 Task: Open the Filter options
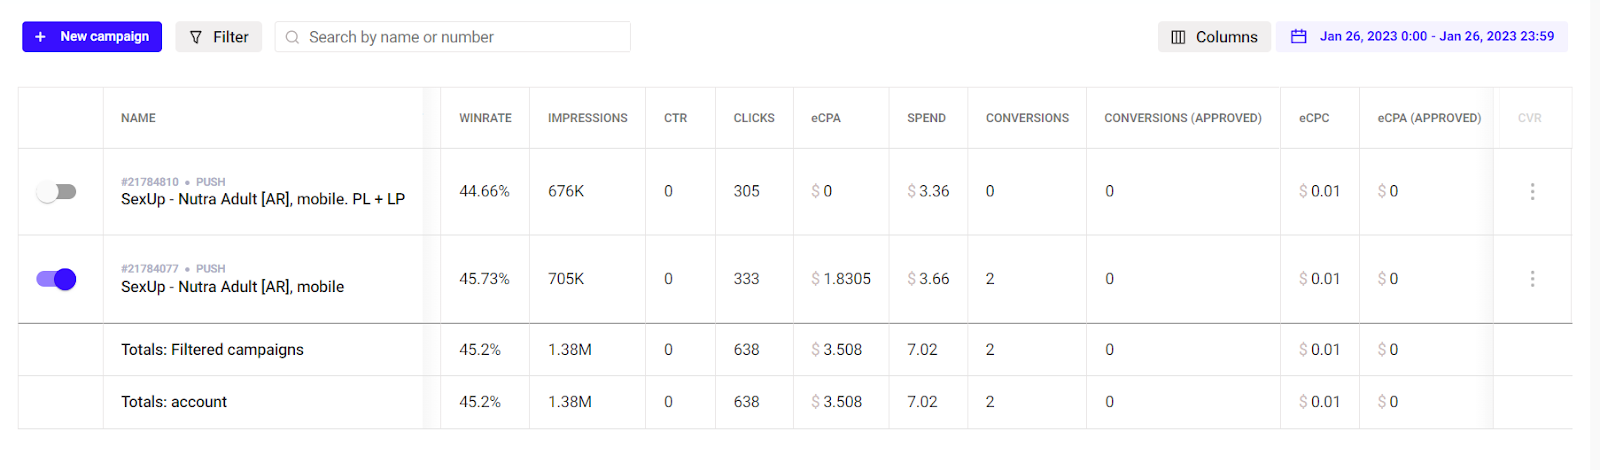click(x=219, y=37)
